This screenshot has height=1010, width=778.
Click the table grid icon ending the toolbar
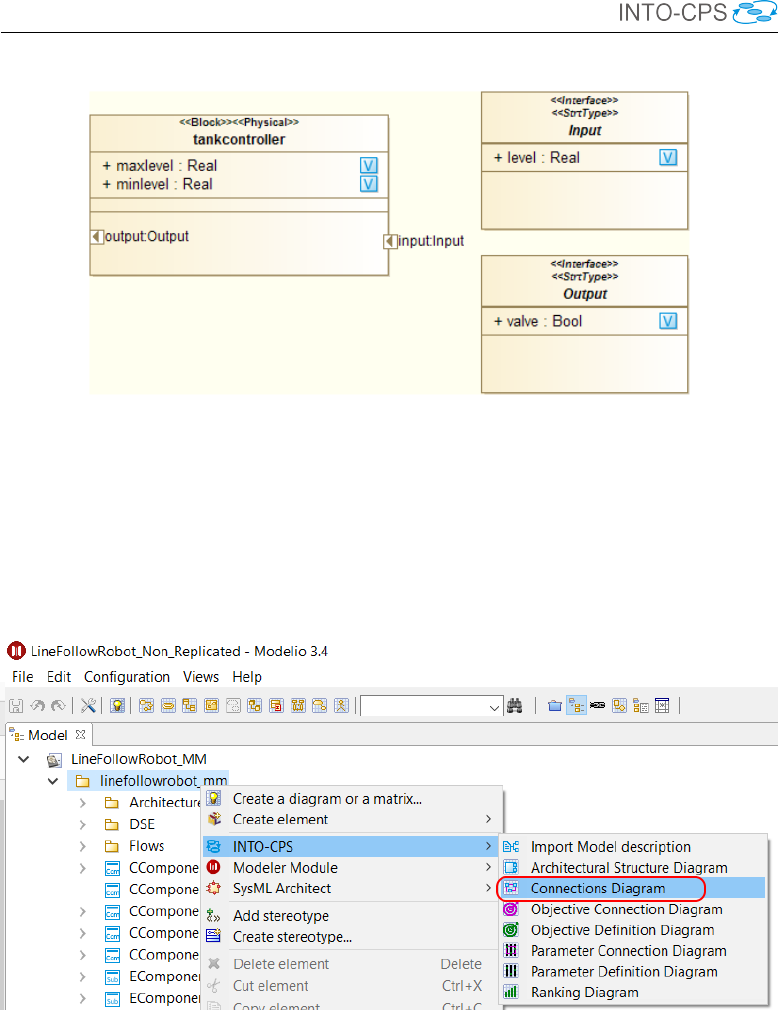point(662,706)
